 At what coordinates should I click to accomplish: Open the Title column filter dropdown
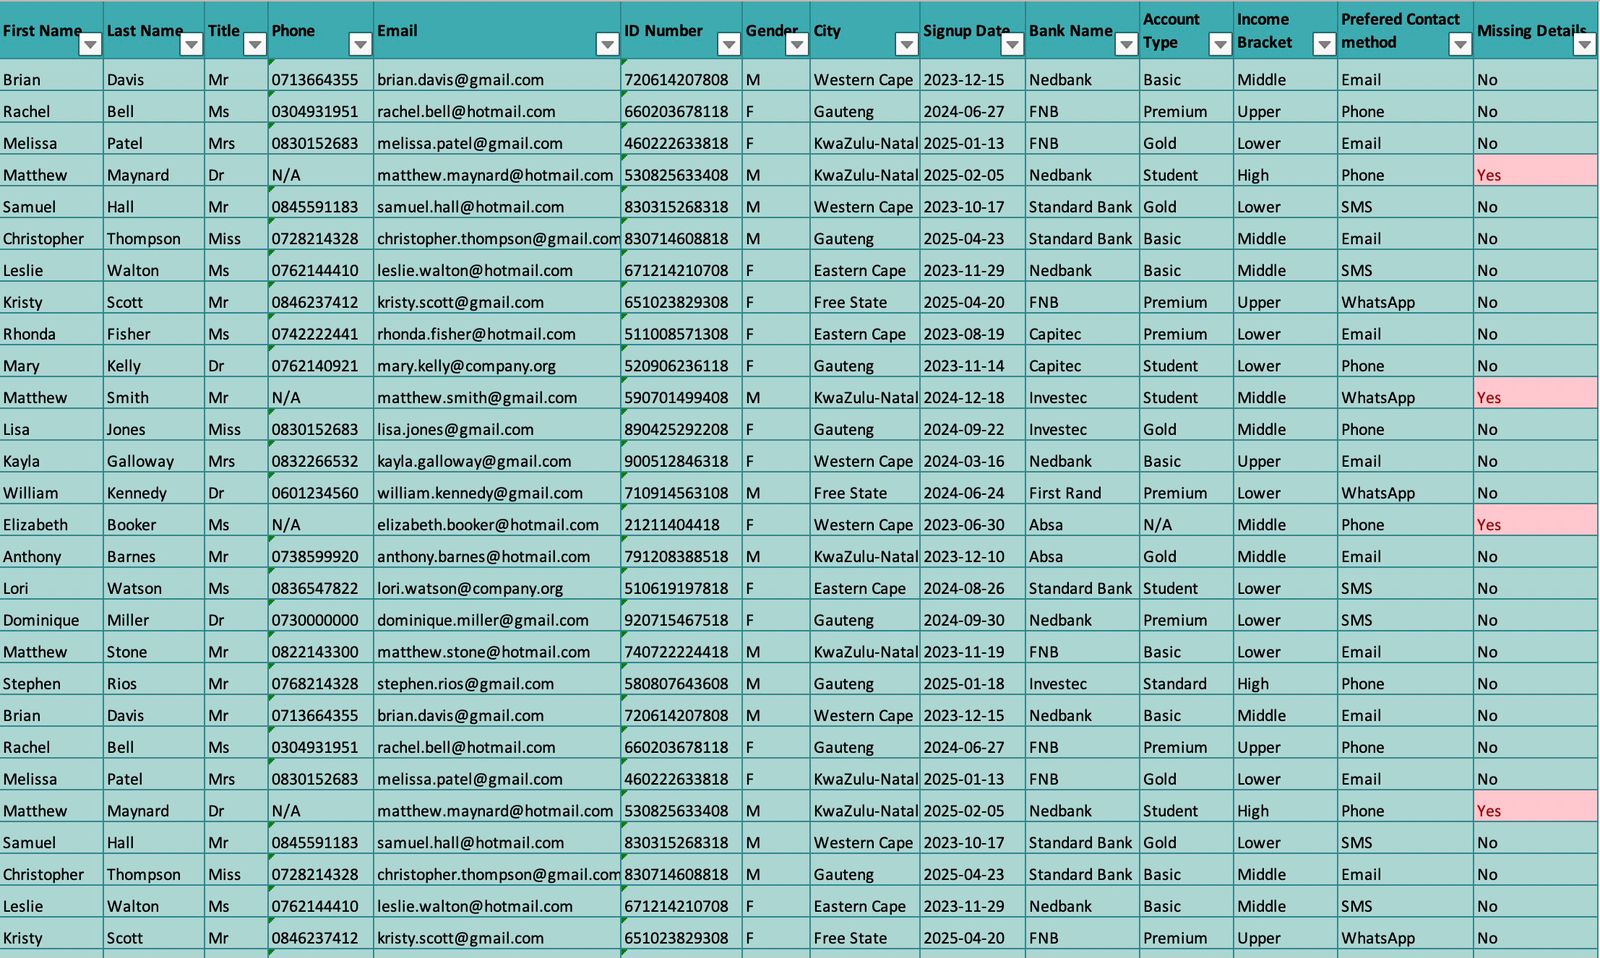tap(255, 44)
